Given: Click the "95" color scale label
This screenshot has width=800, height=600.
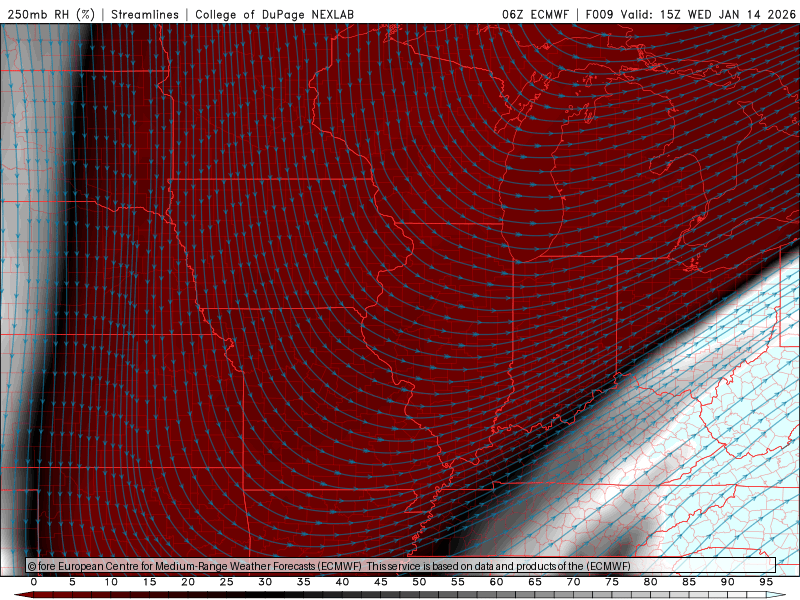Looking at the screenshot, I should pos(766,582).
